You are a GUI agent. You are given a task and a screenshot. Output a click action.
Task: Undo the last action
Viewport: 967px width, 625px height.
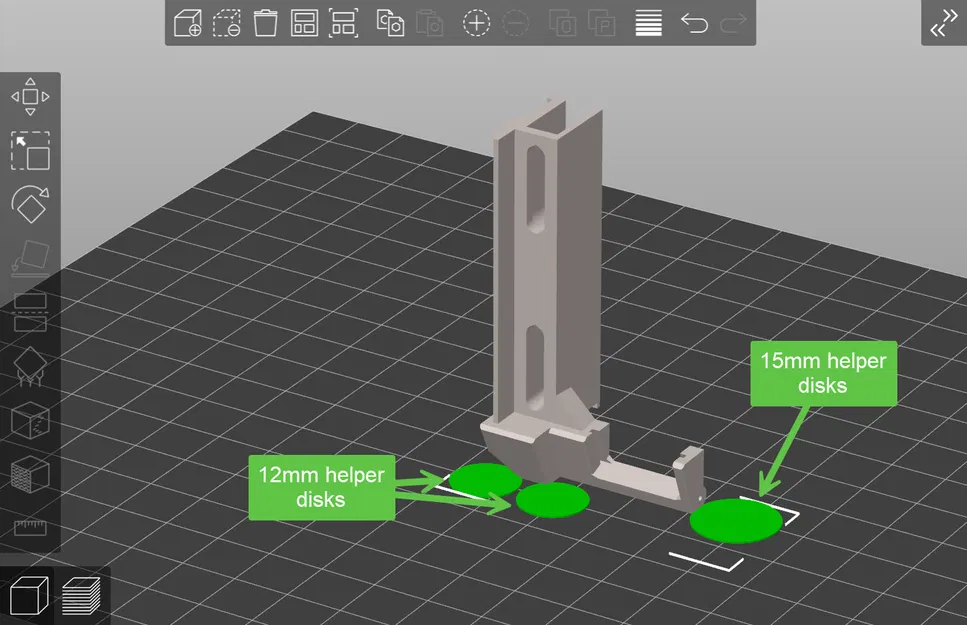(694, 23)
